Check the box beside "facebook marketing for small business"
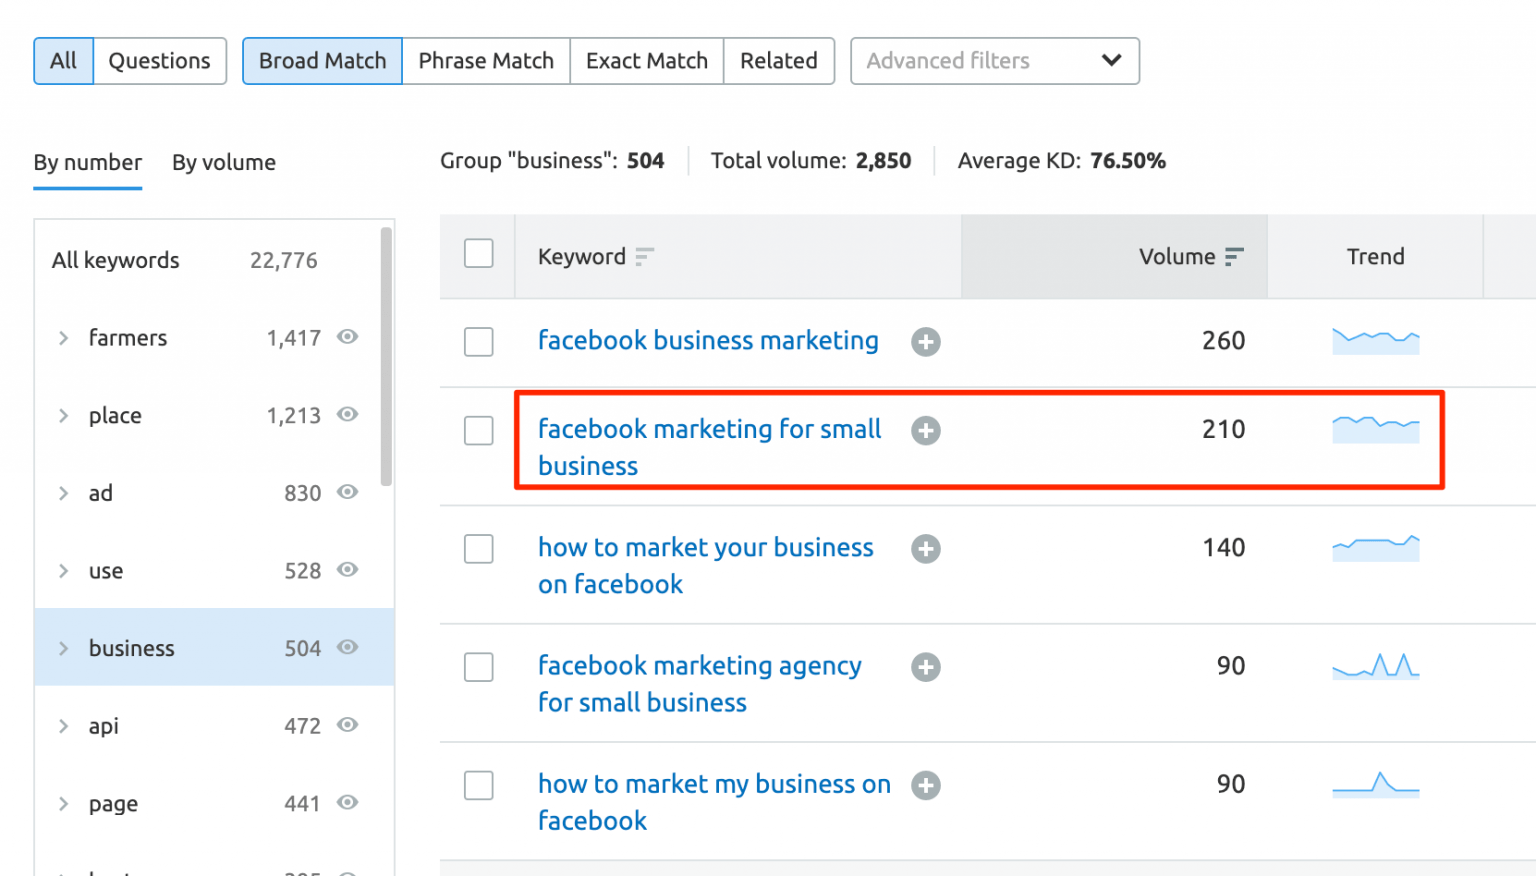This screenshot has height=876, width=1536. point(478,430)
